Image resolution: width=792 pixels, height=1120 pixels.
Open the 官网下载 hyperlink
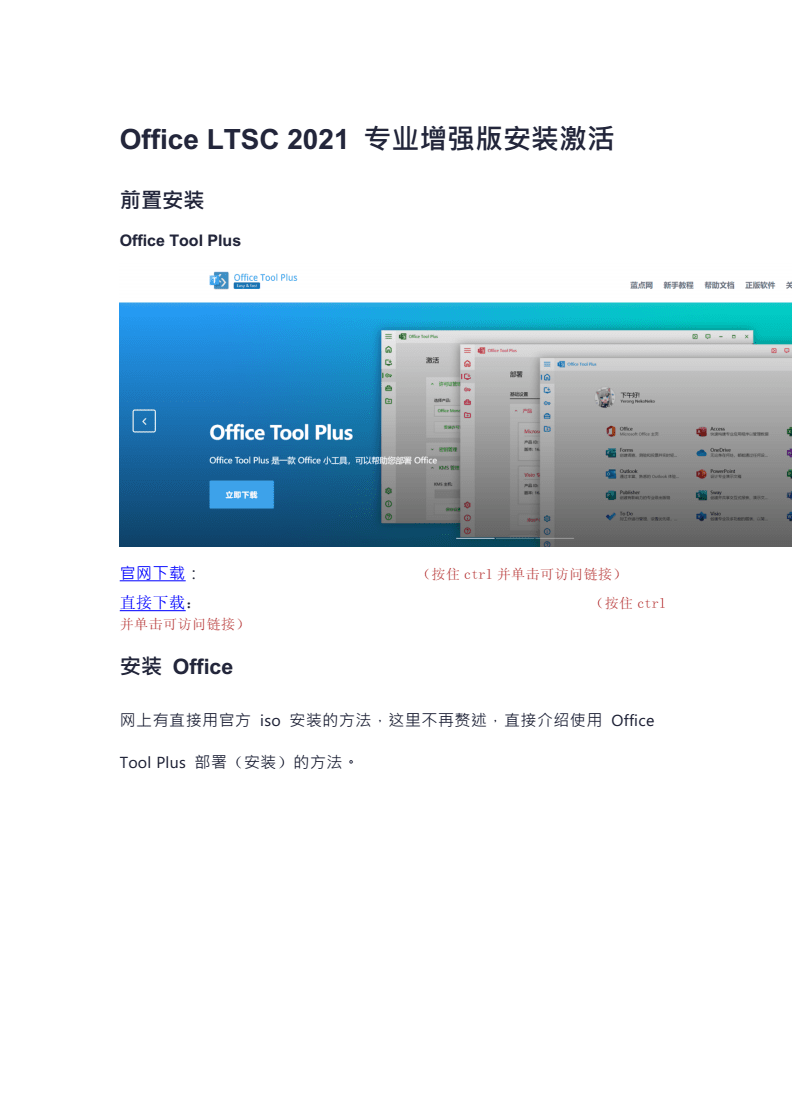click(152, 573)
